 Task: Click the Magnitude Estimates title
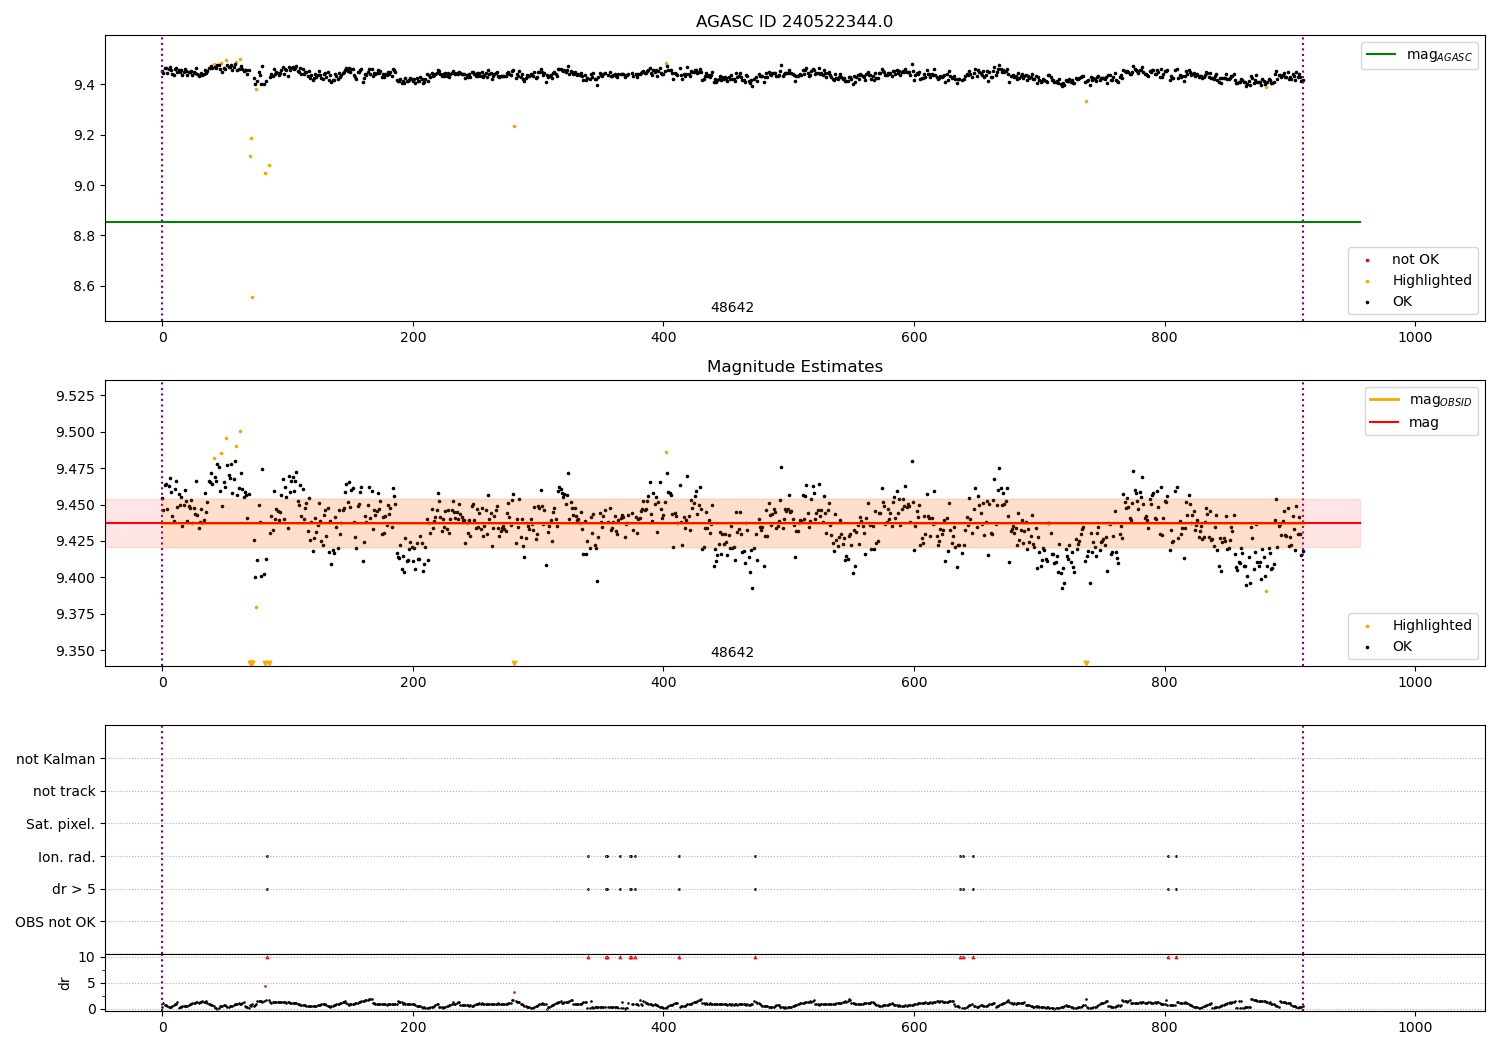pos(794,367)
